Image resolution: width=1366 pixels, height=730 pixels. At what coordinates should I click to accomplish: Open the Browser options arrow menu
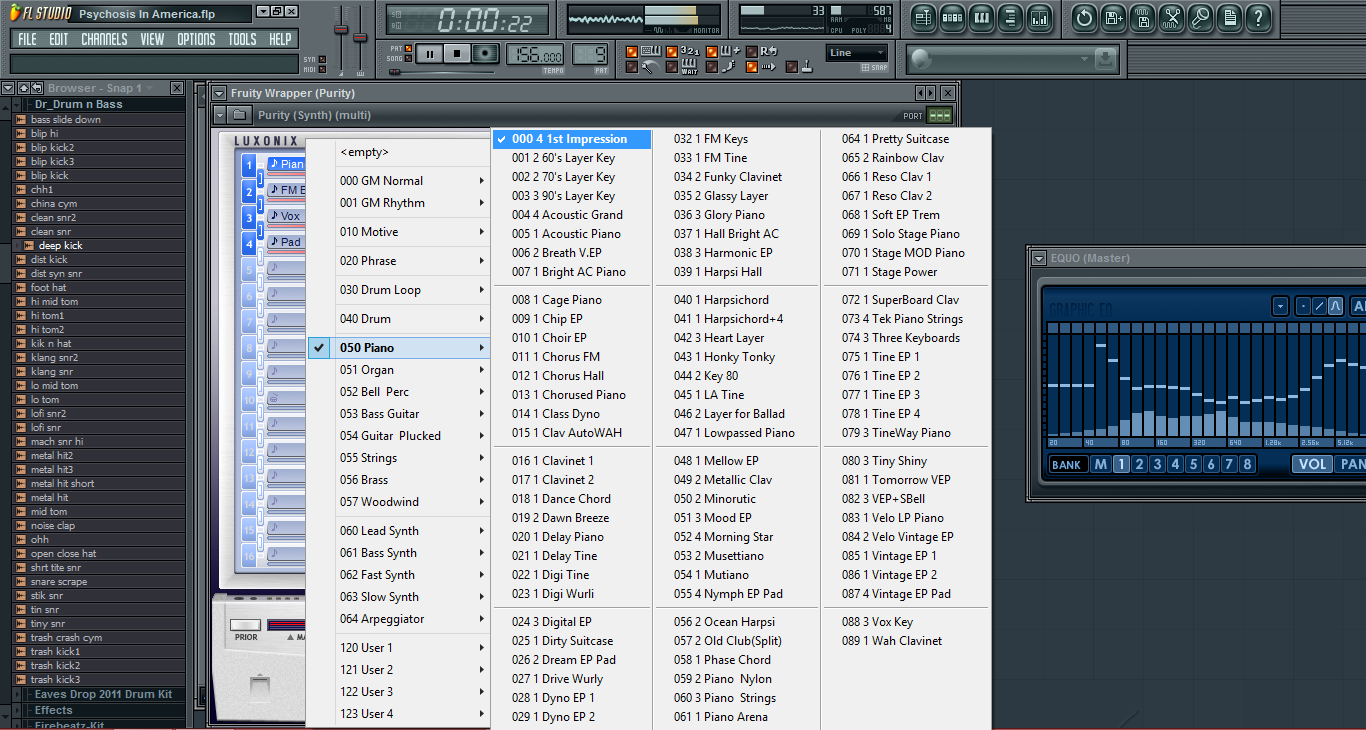pyautogui.click(x=7, y=88)
